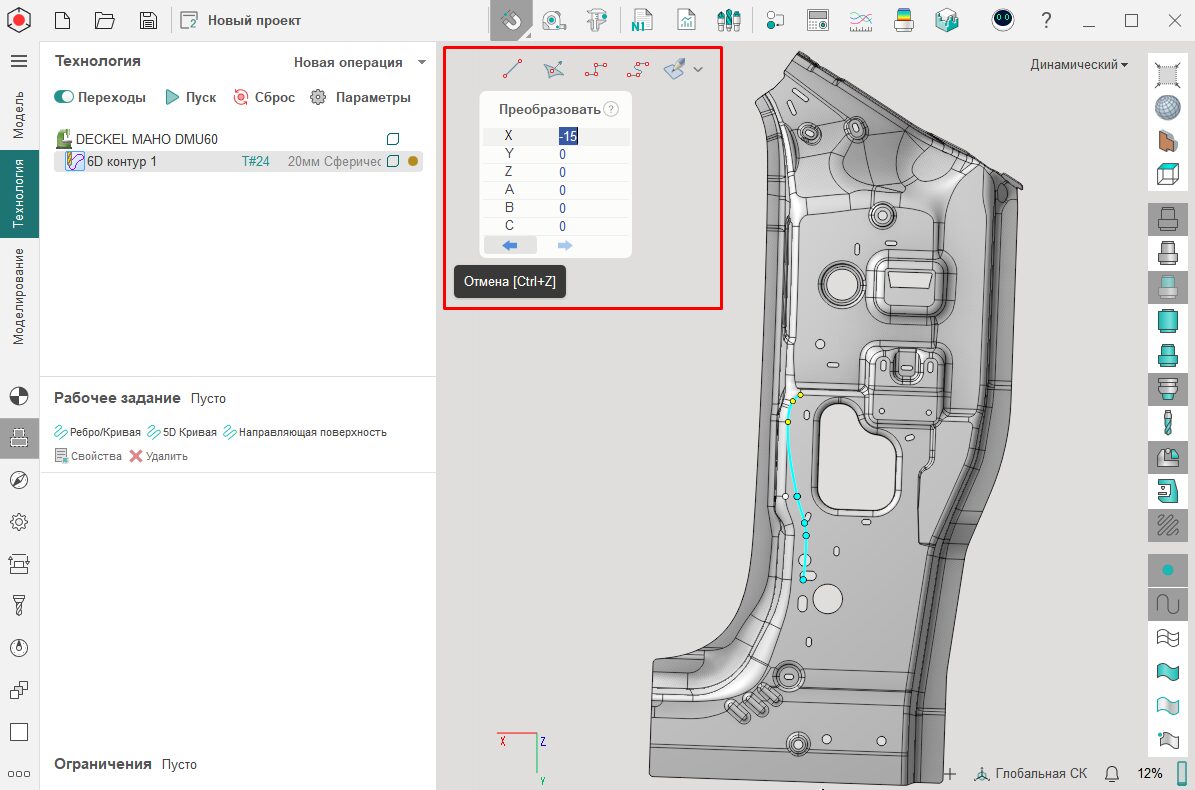The height and width of the screenshot is (790, 1195).
Task: Toggle checkbox on 6D контур 1 row
Action: click(393, 161)
